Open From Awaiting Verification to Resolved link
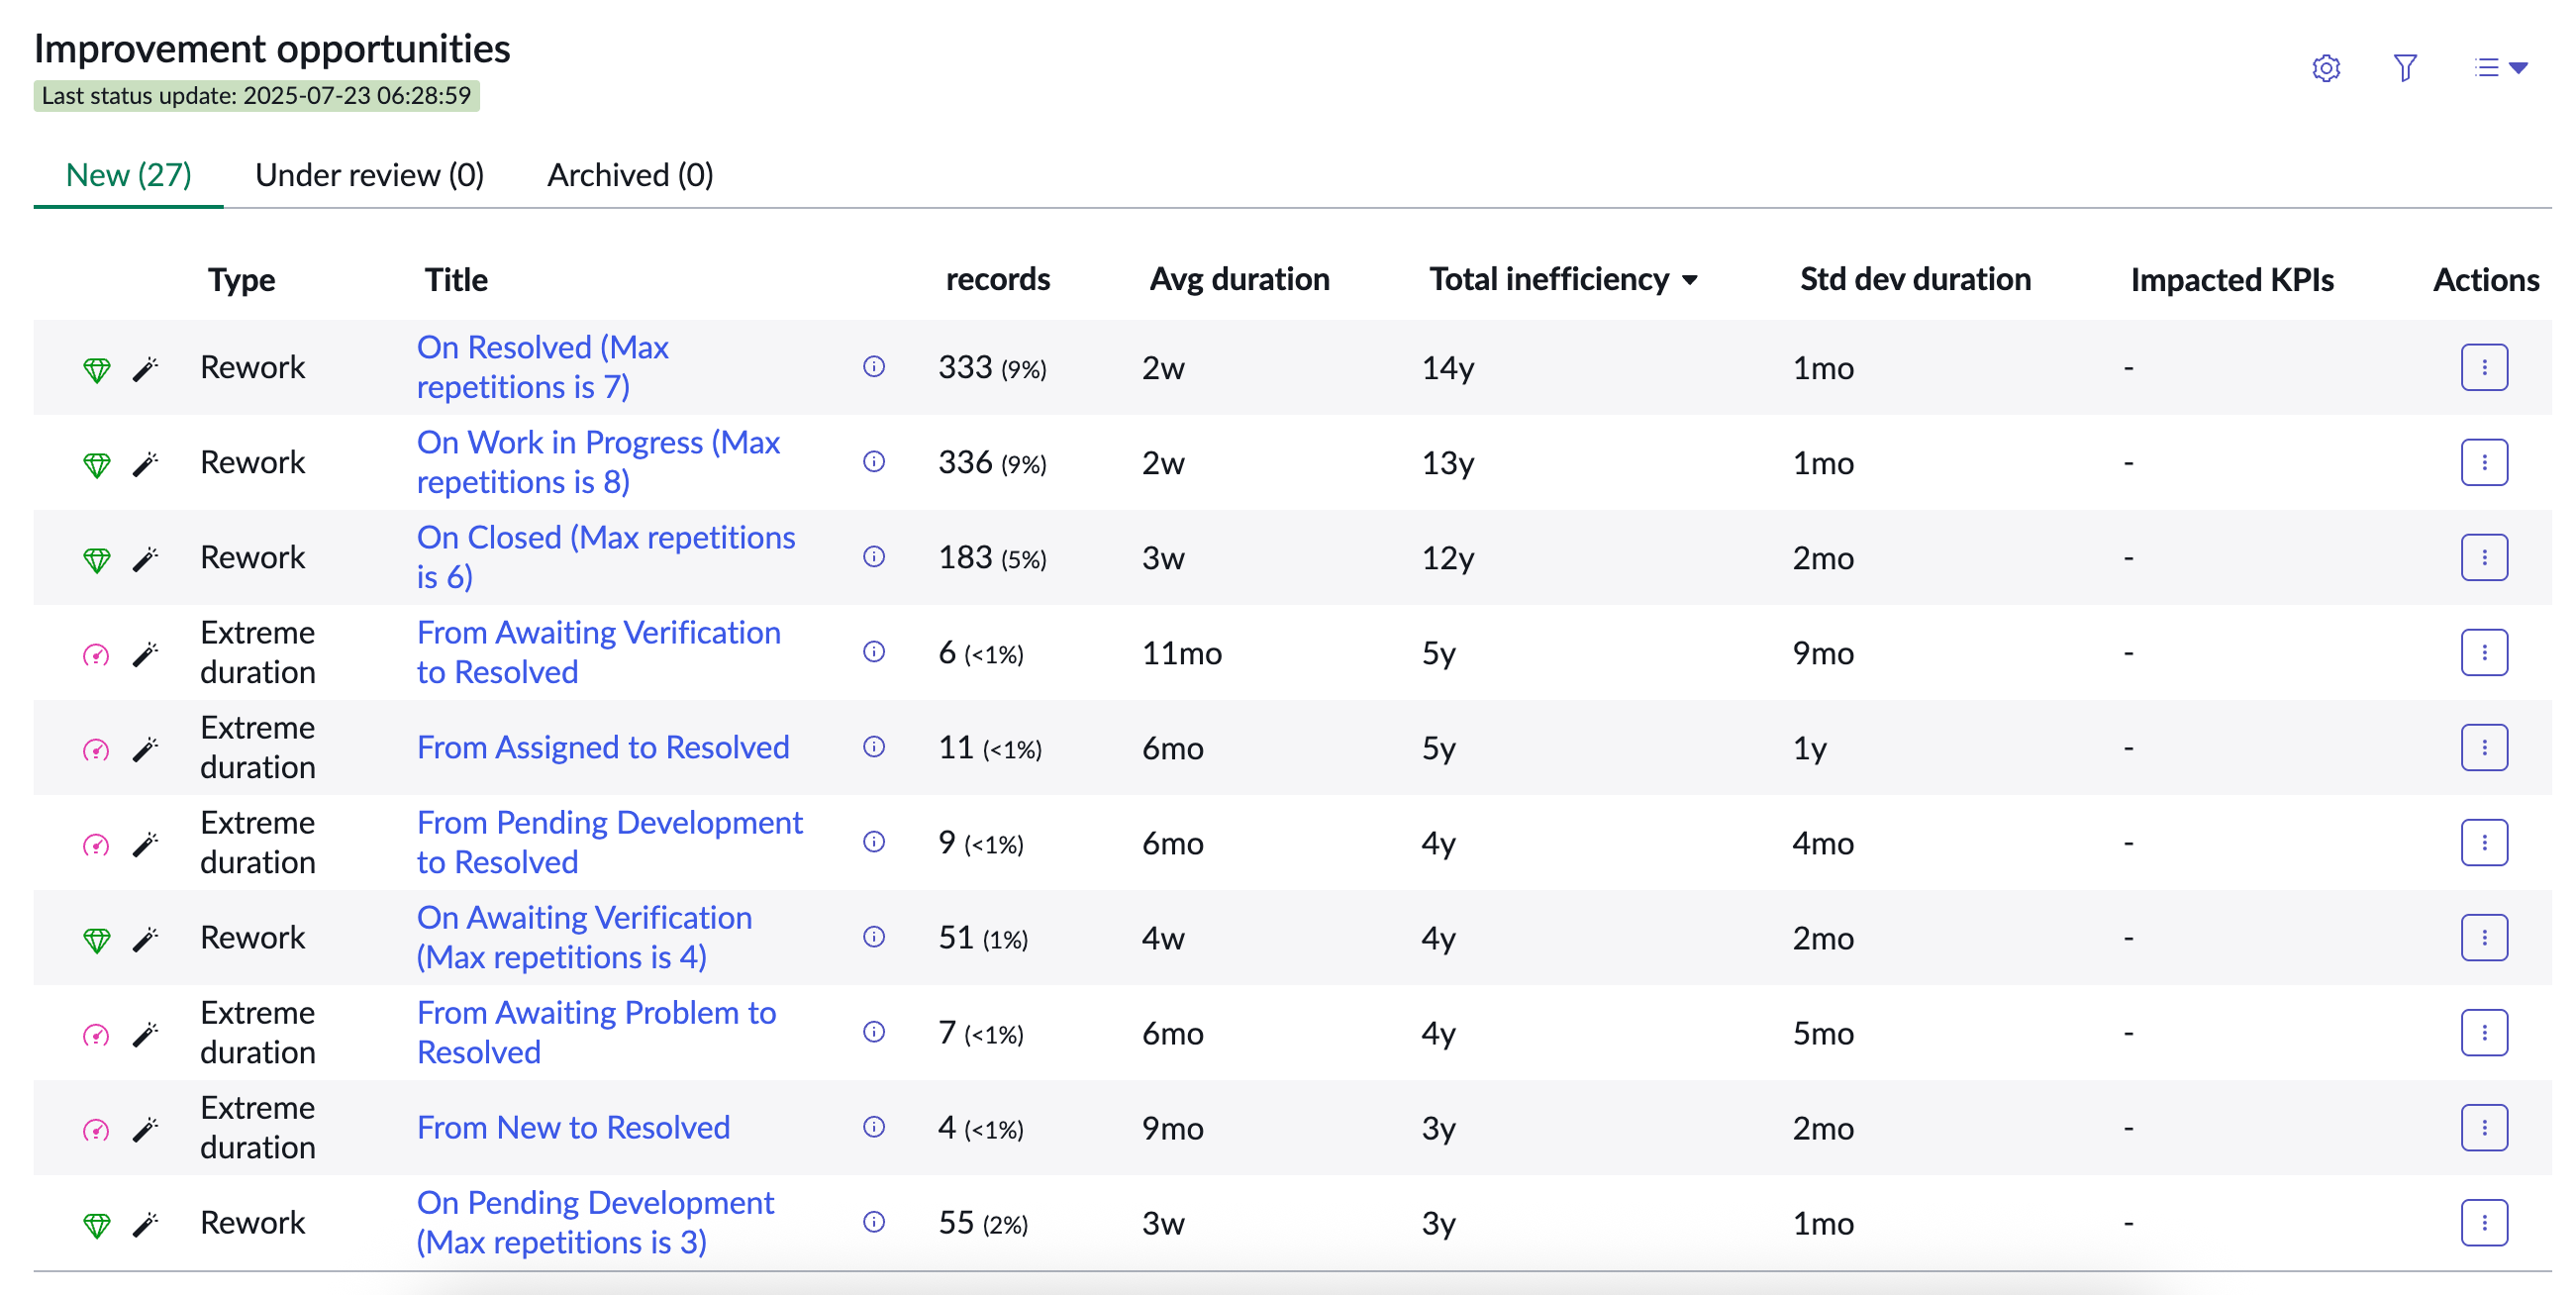The height and width of the screenshot is (1295, 2576). [598, 652]
